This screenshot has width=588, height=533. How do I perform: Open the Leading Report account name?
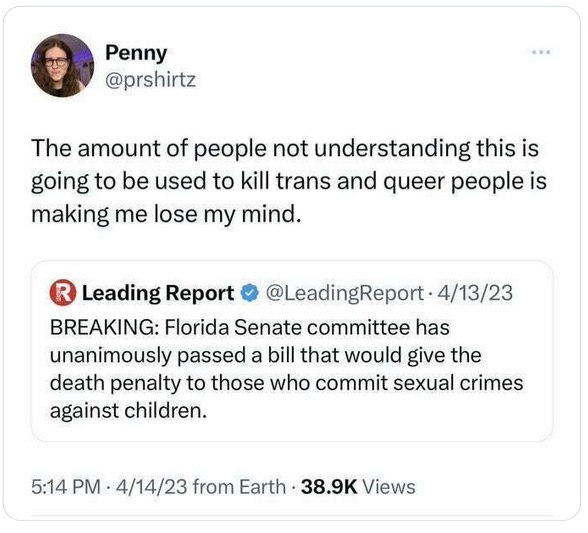158,293
